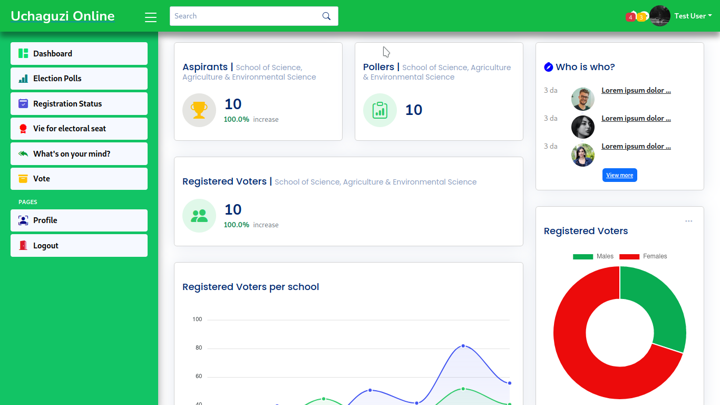Open the Profile page

tap(79, 220)
